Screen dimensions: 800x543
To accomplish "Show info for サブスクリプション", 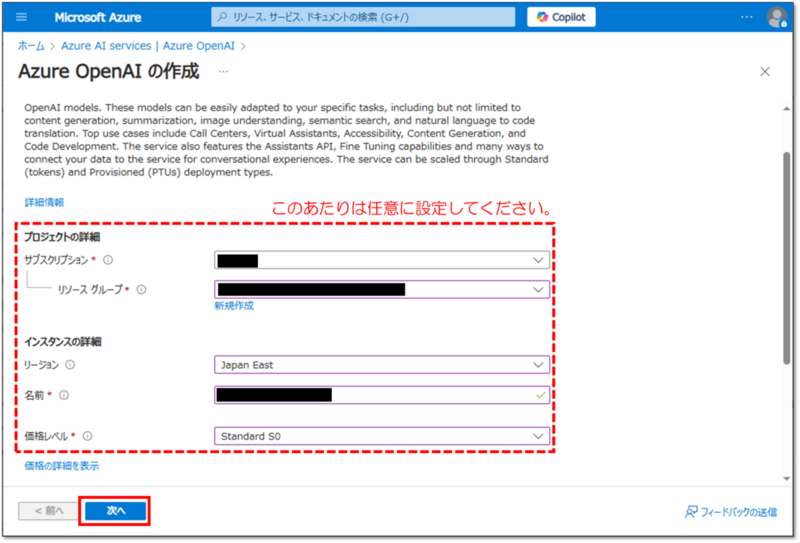I will (x=108, y=260).
